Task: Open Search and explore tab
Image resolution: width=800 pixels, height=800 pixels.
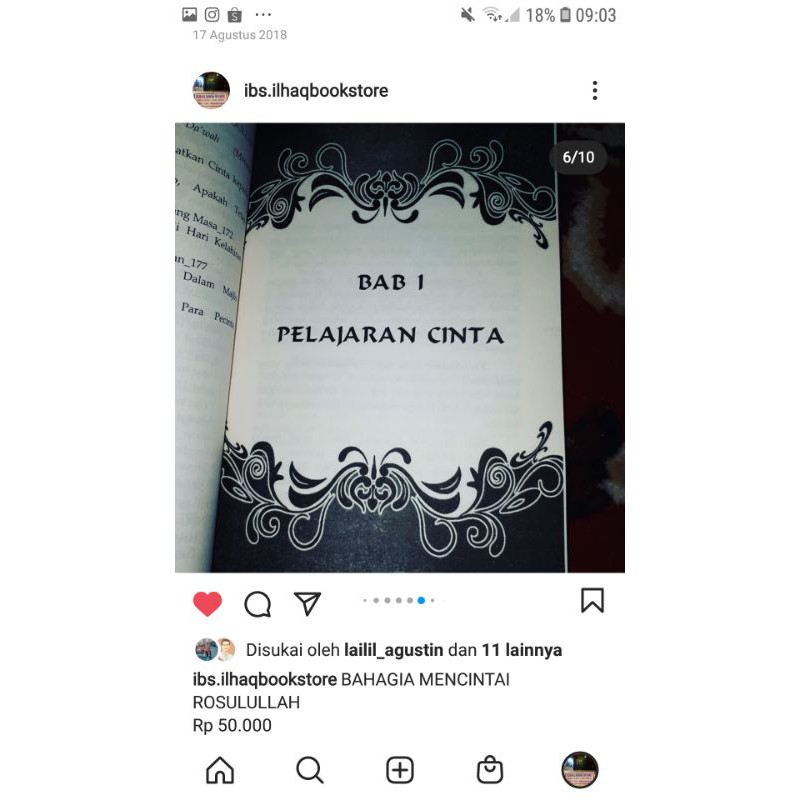Action: click(310, 770)
